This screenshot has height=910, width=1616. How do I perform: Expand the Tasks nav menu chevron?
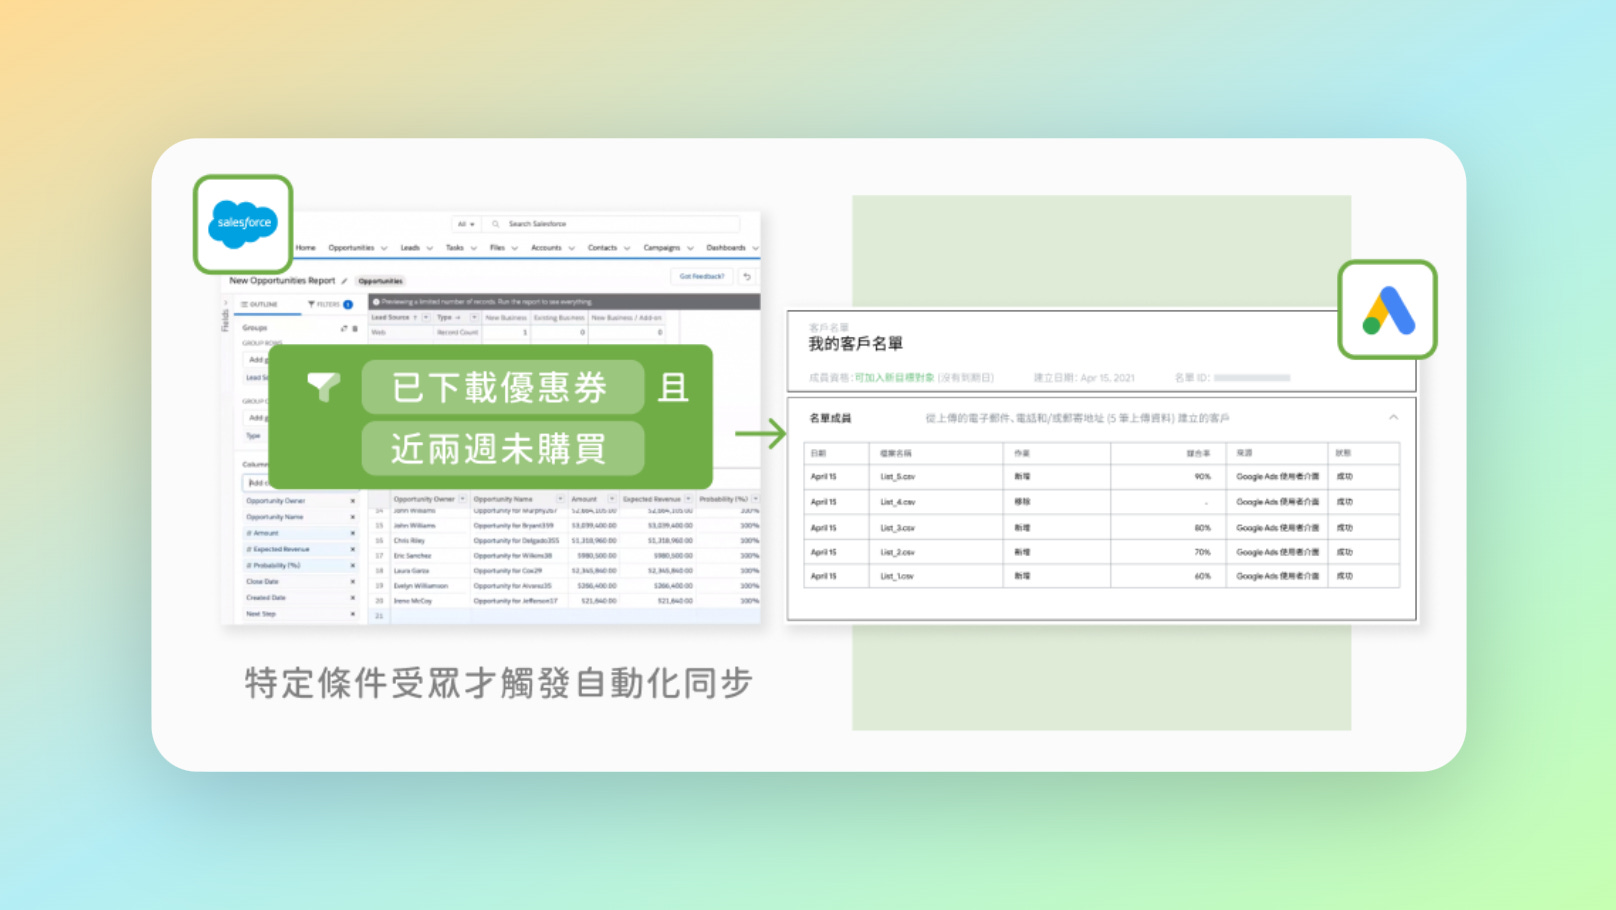pos(474,248)
